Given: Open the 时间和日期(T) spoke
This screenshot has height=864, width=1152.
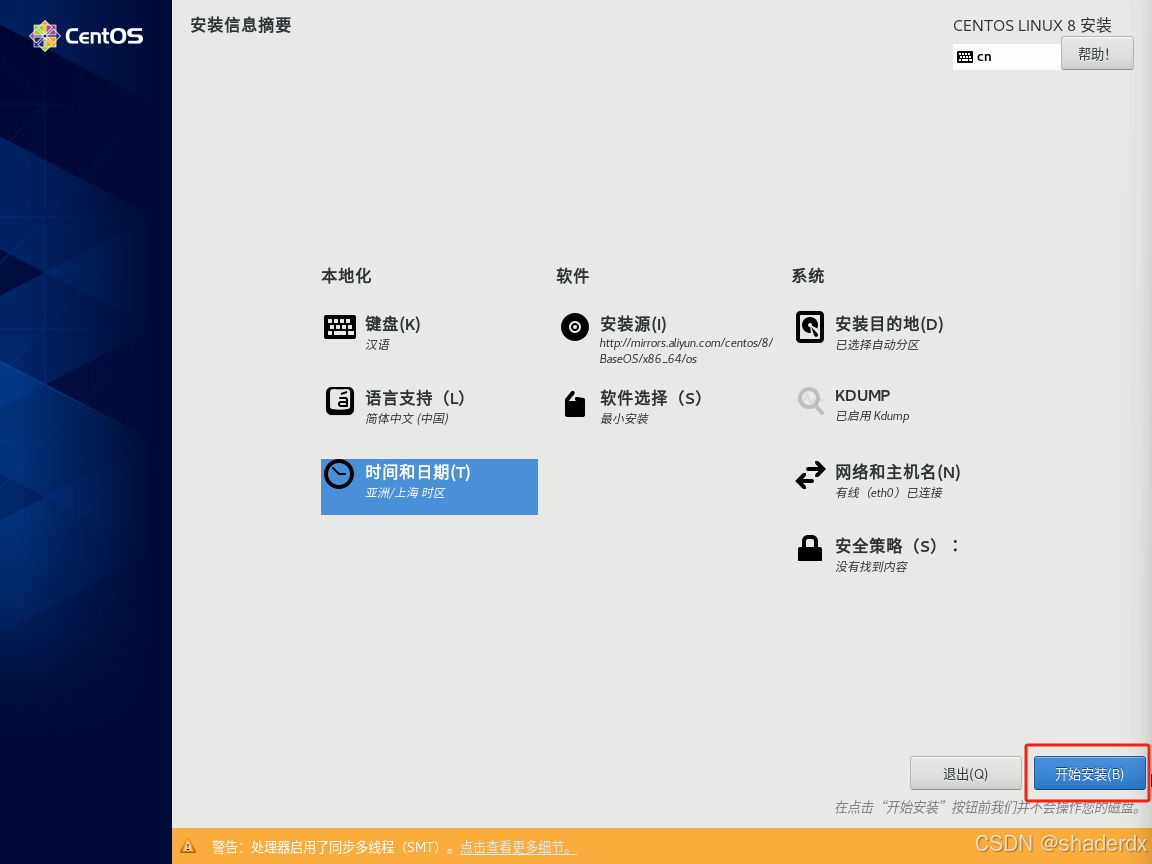Looking at the screenshot, I should click(x=429, y=486).
